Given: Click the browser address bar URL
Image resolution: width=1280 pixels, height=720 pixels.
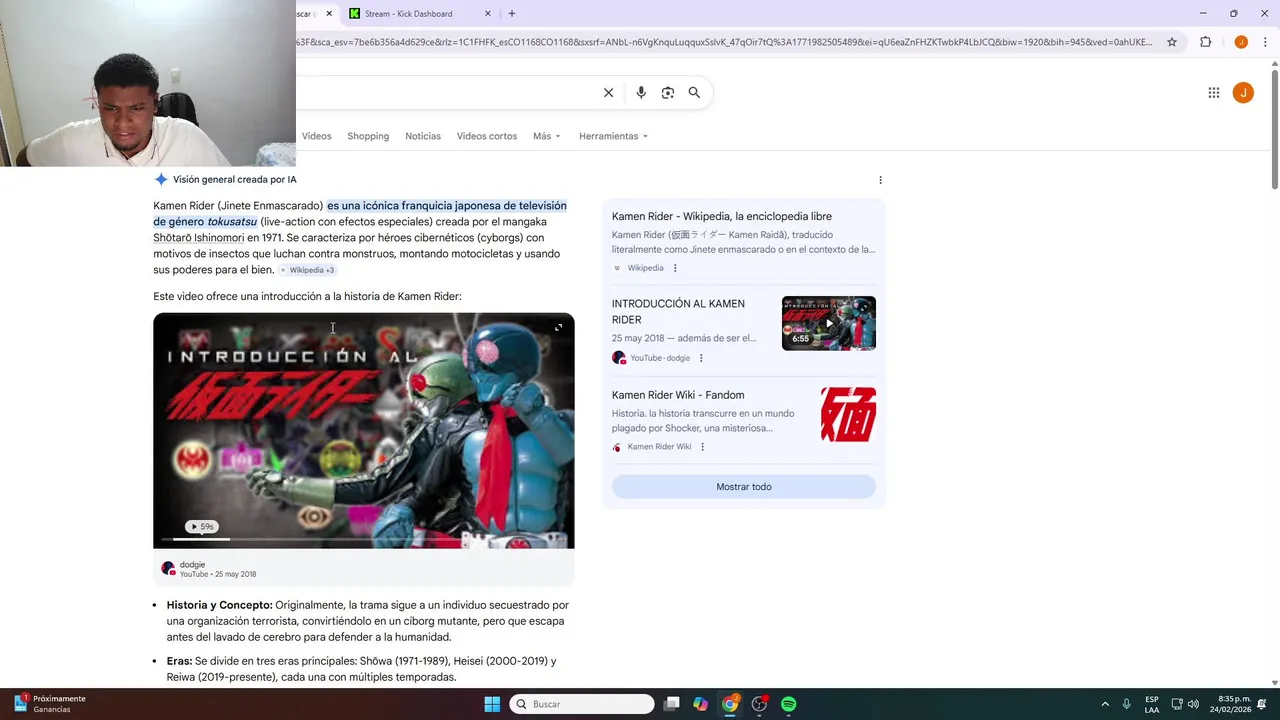Looking at the screenshot, I should coord(725,42).
